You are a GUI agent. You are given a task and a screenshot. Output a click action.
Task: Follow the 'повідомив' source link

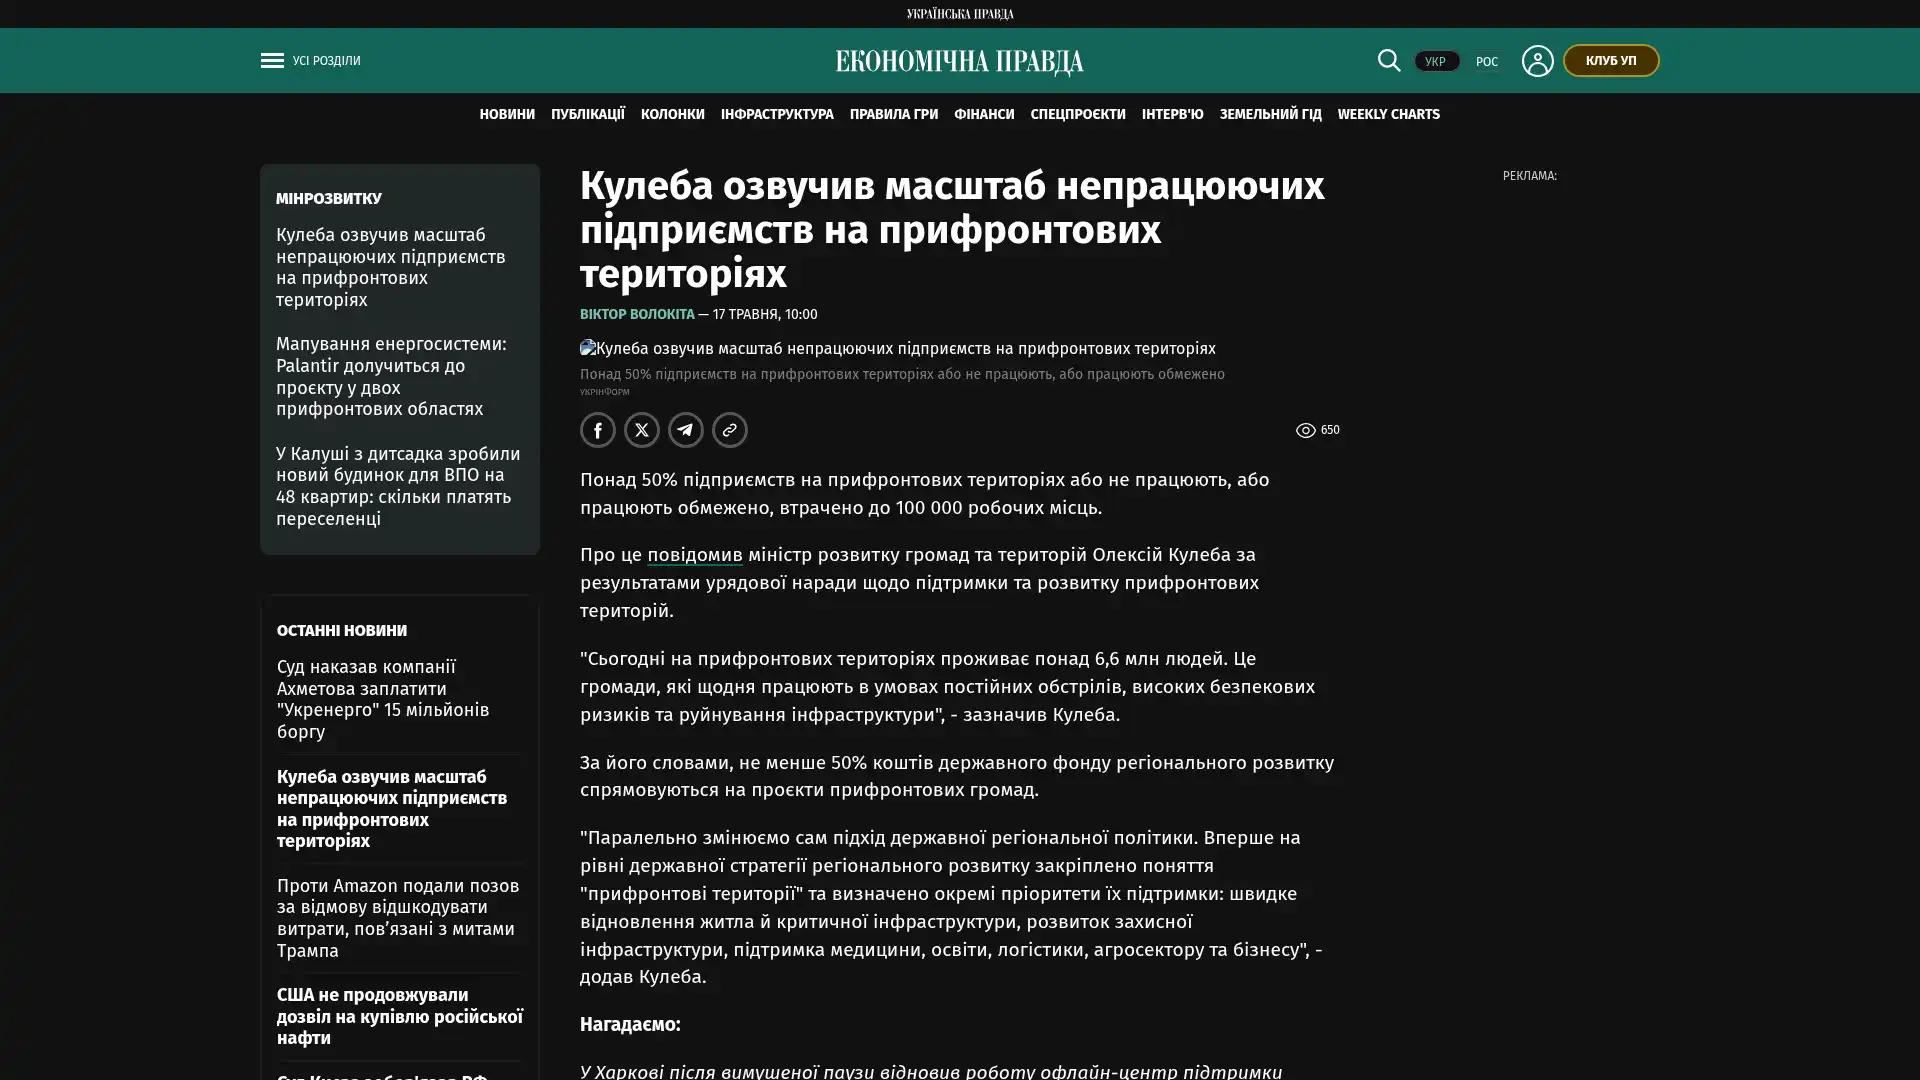[695, 555]
